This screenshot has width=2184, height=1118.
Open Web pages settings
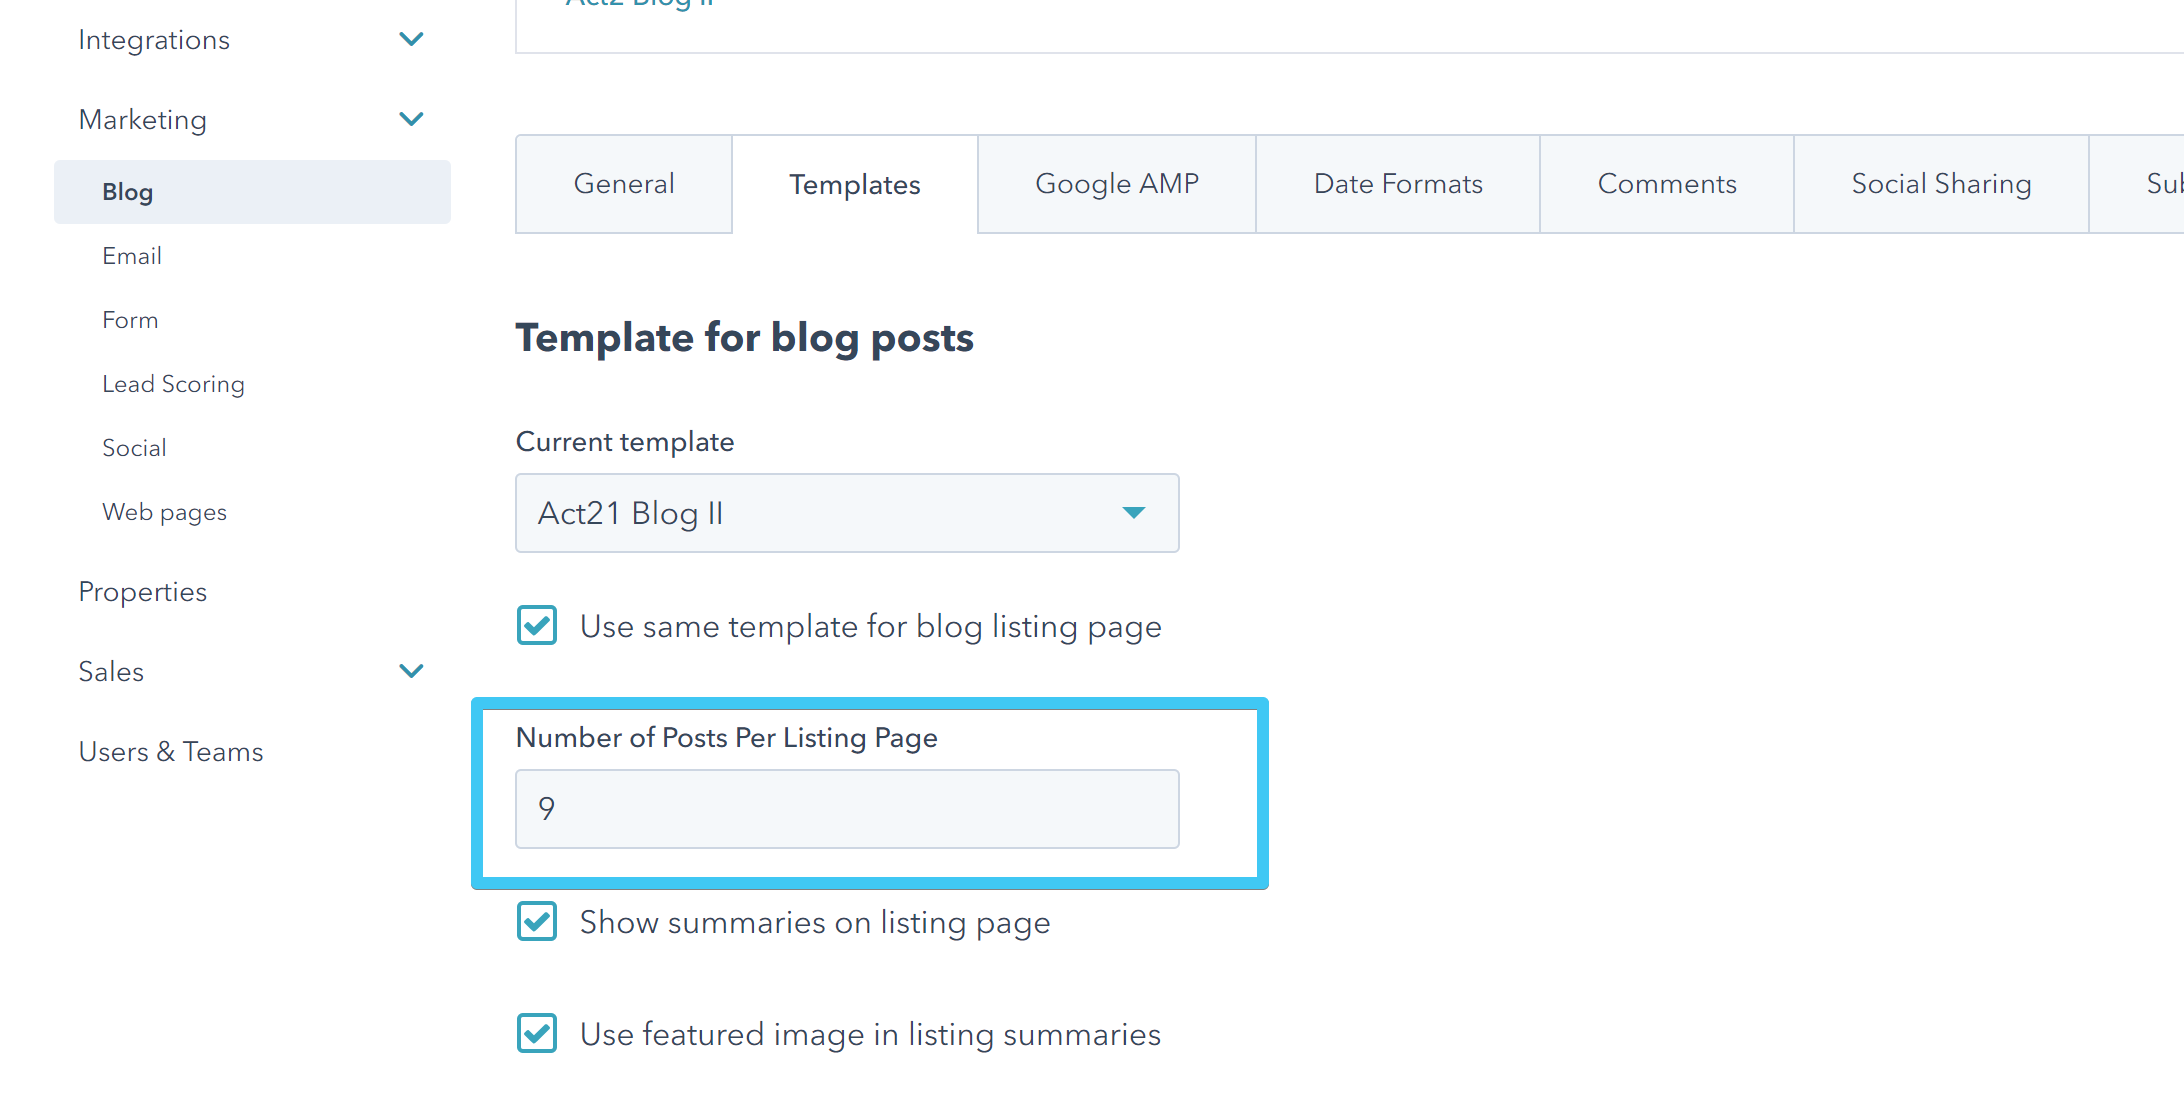[x=164, y=511]
